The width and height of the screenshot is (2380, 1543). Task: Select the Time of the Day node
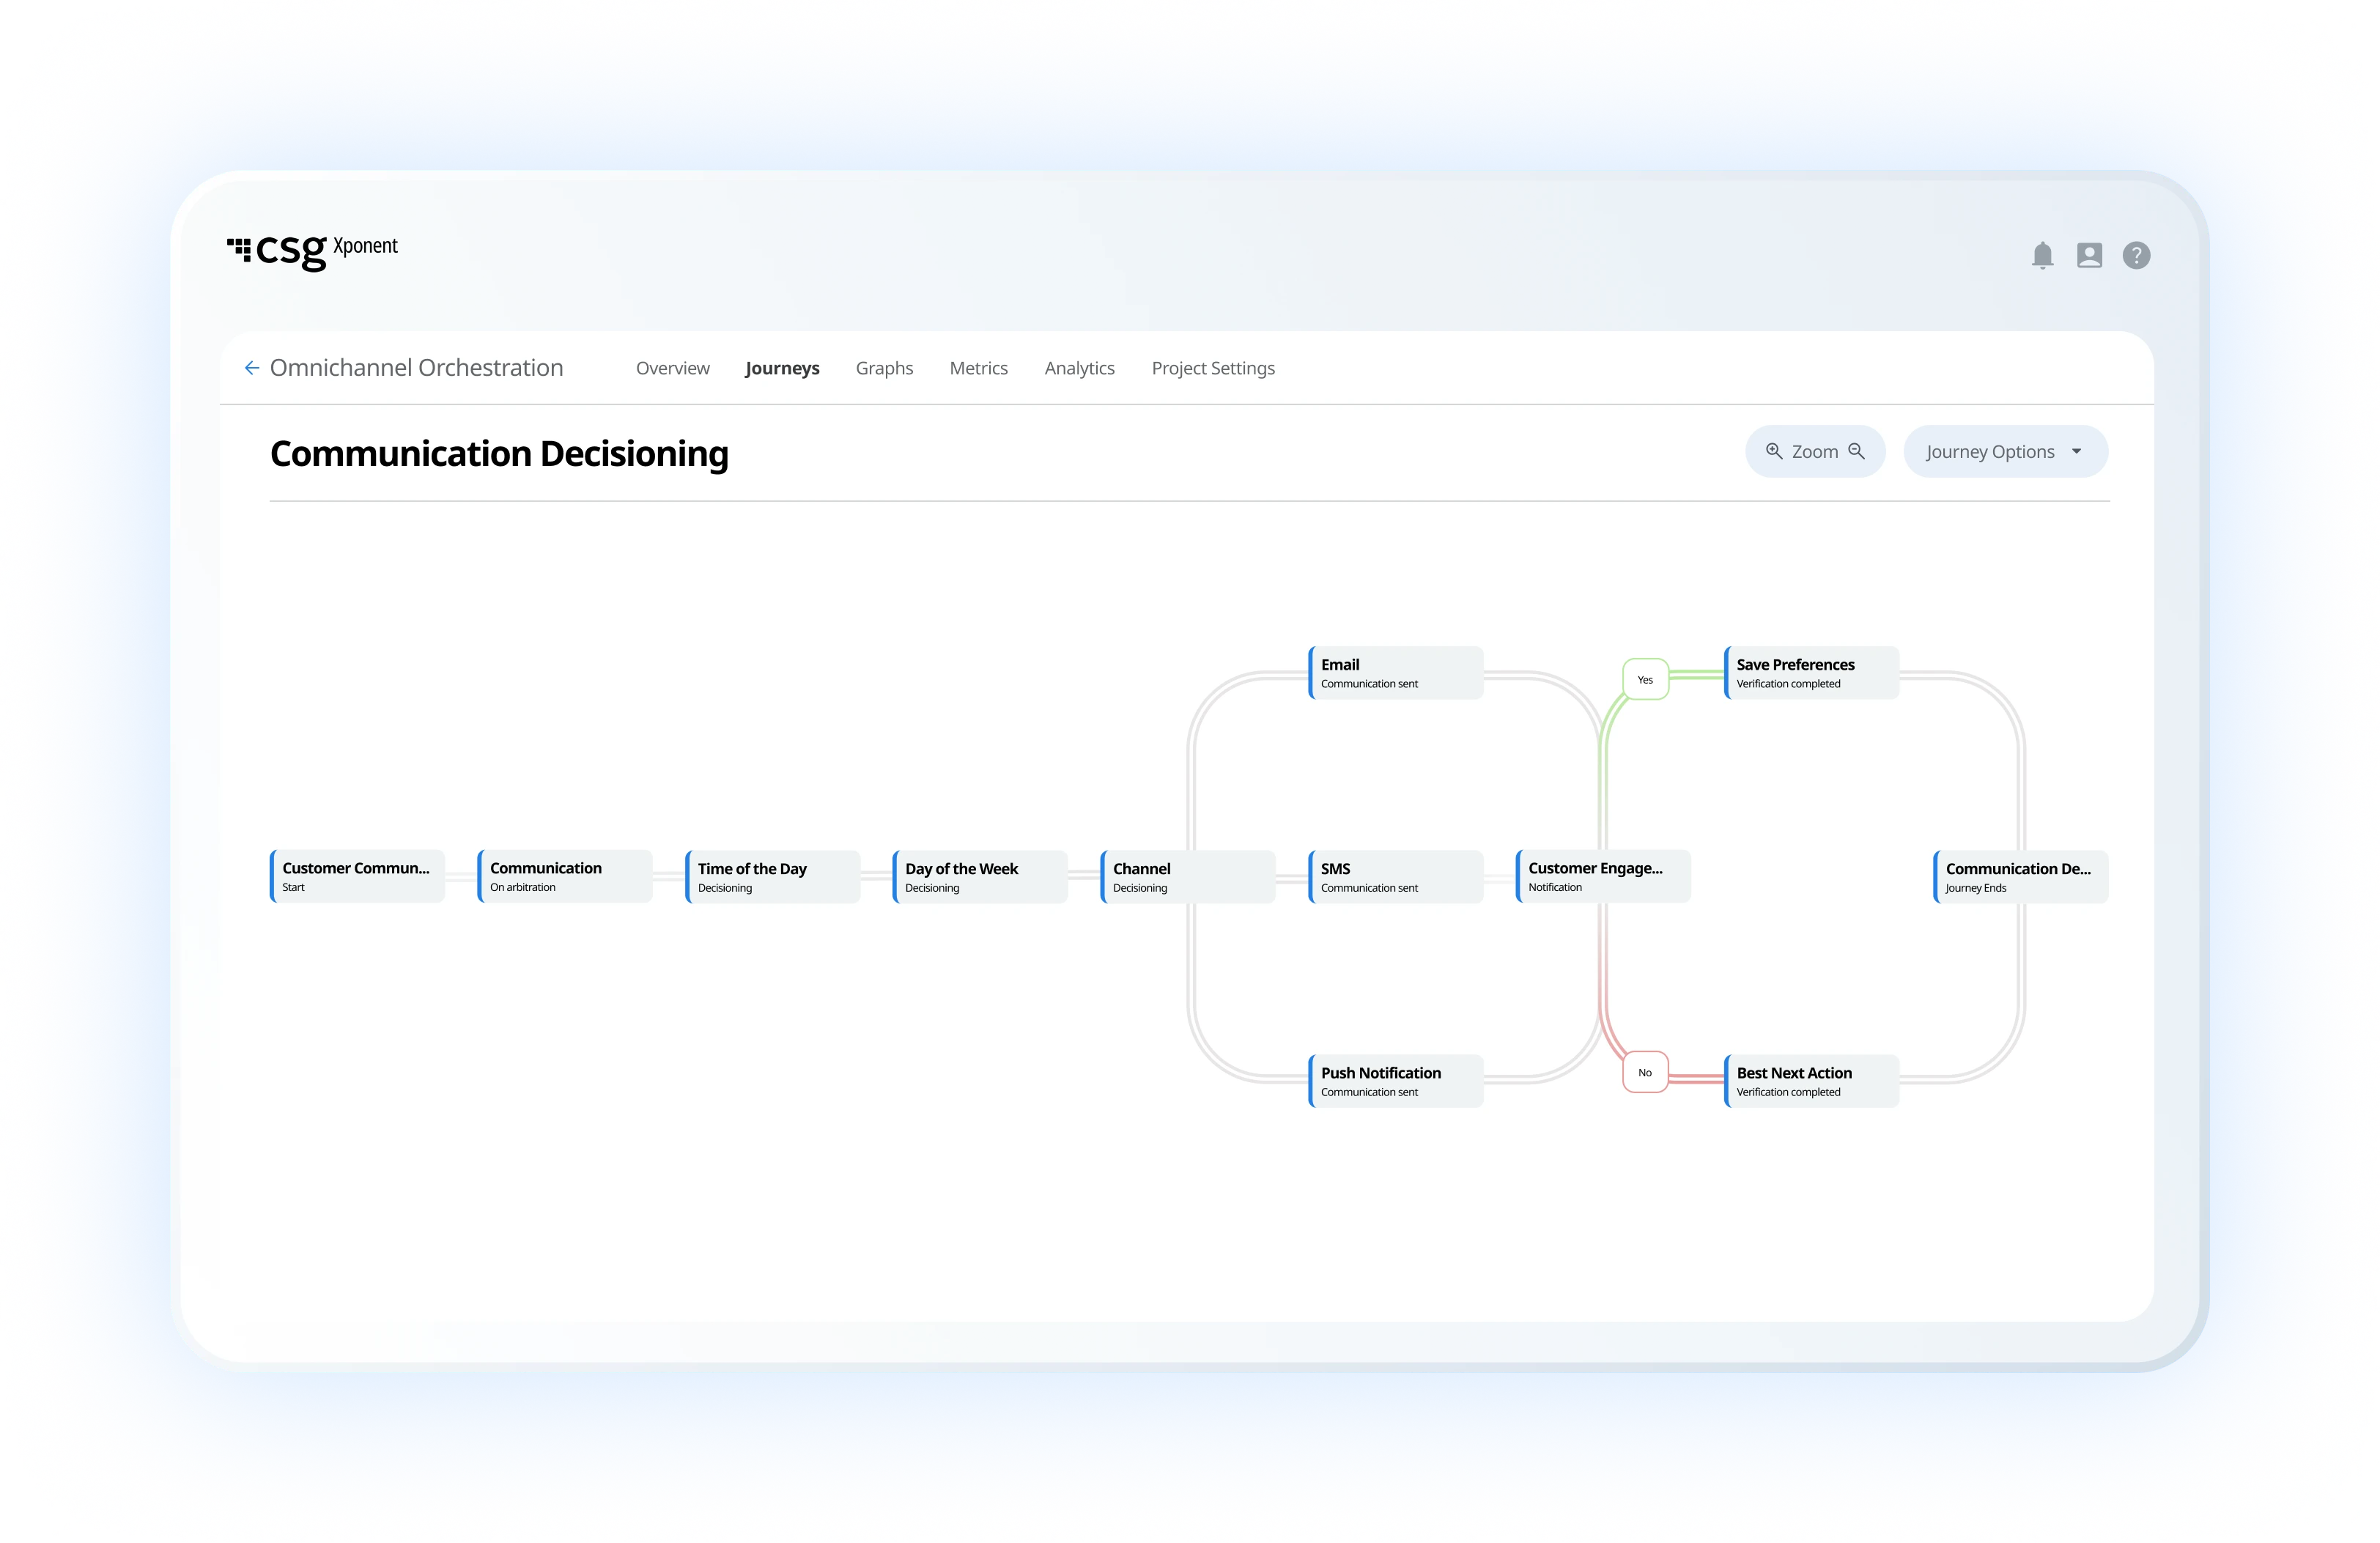point(773,877)
